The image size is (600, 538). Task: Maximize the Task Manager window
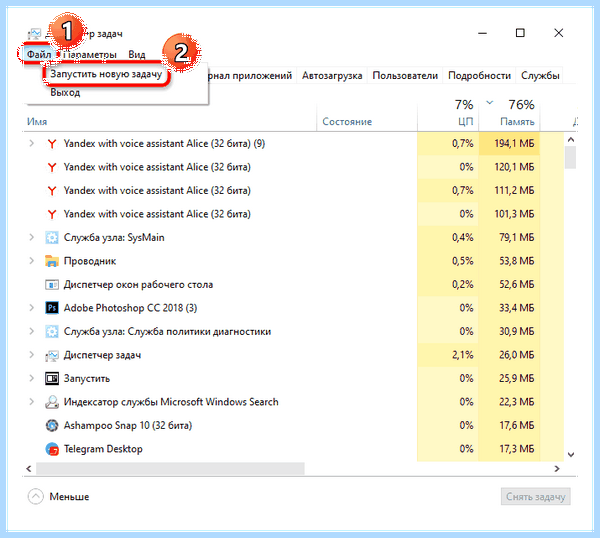[520, 33]
